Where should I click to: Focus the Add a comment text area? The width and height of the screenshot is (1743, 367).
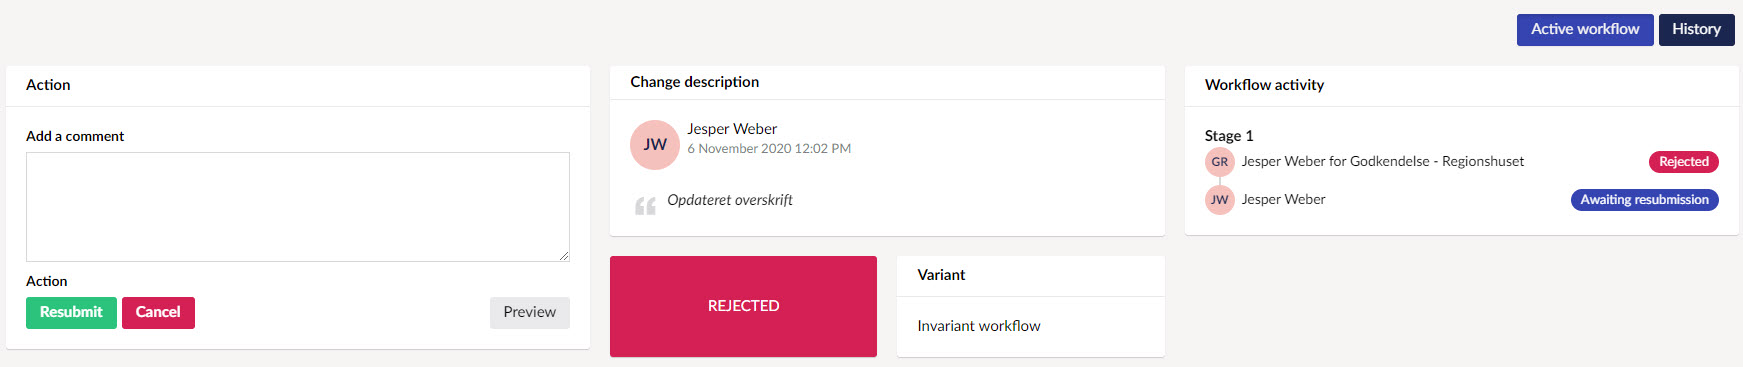[298, 207]
